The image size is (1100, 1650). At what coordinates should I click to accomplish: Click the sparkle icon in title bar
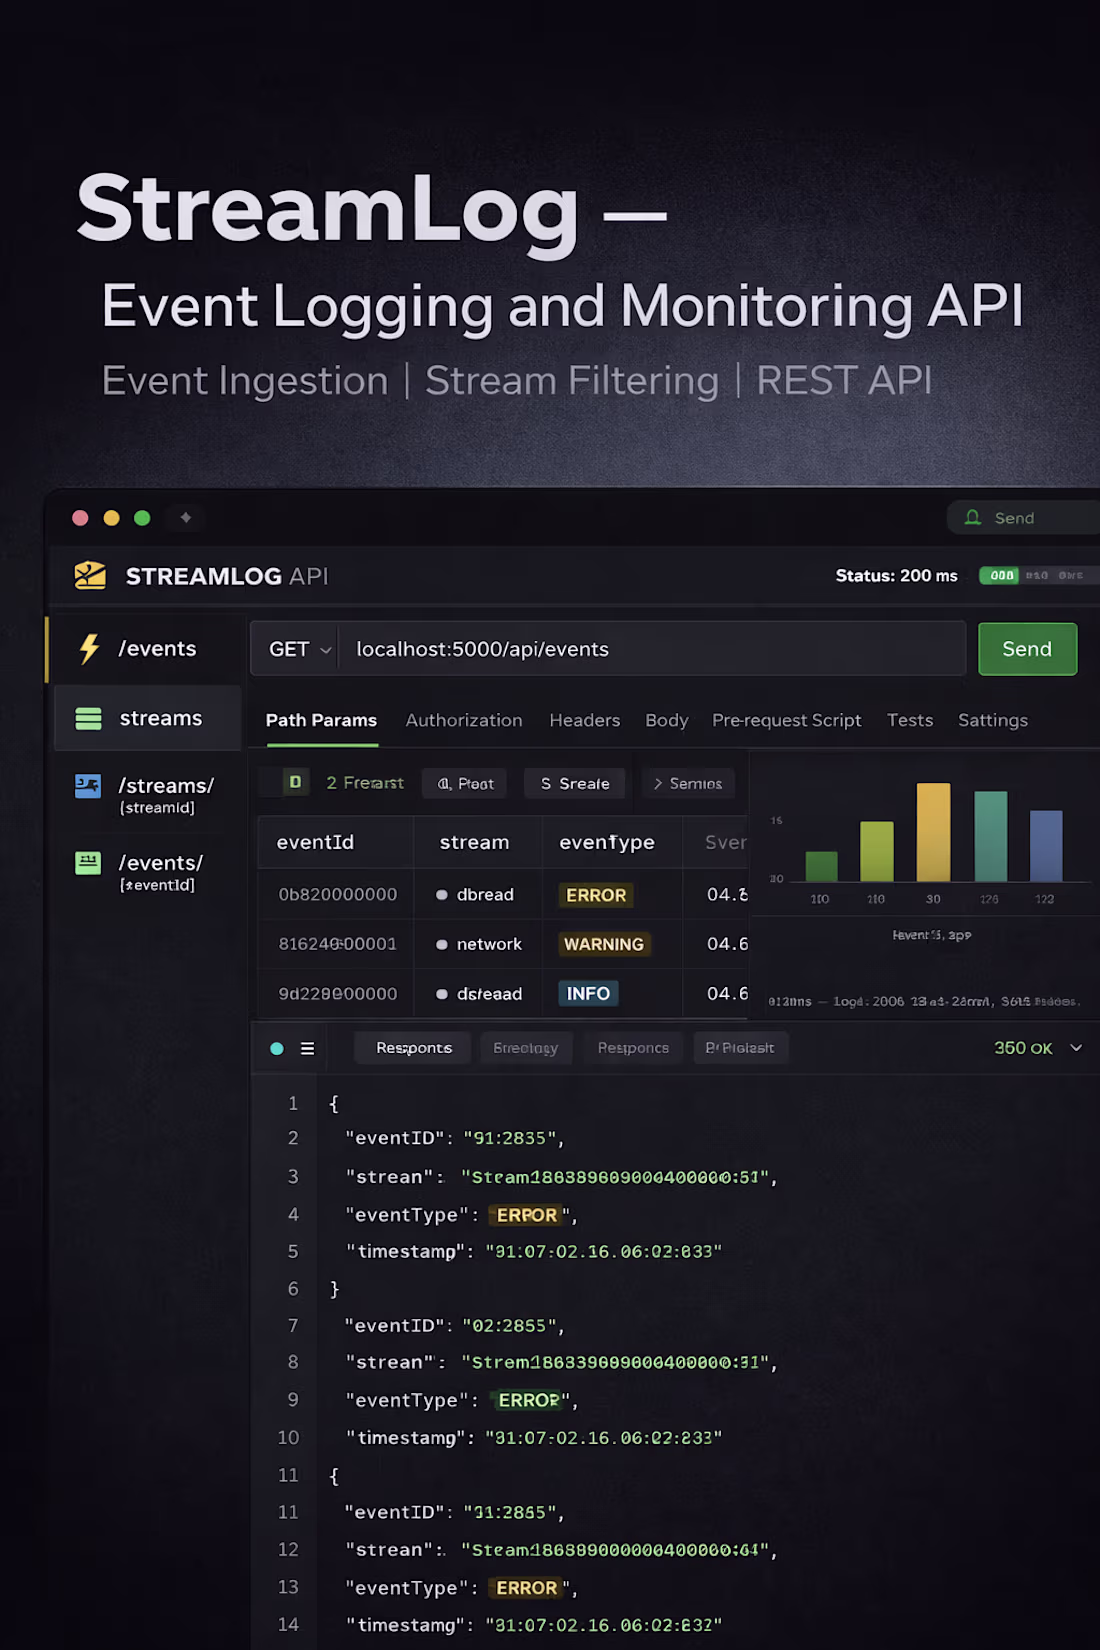tap(185, 517)
